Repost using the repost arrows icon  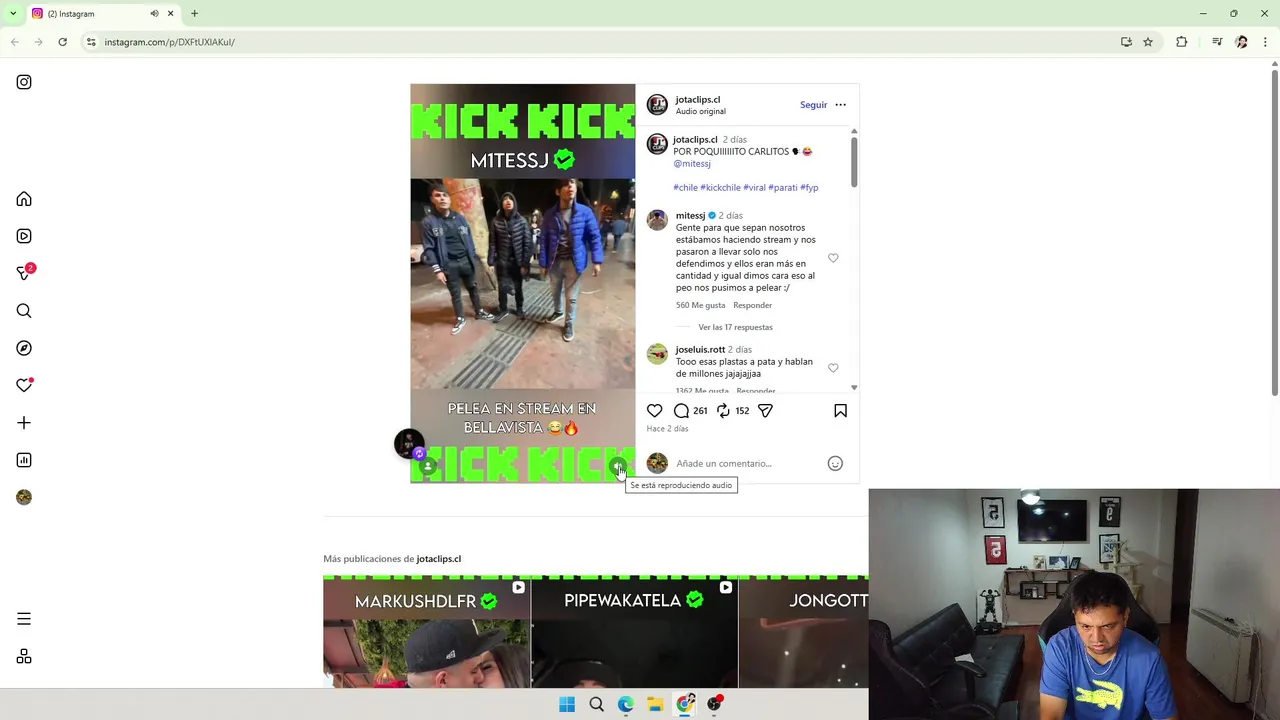click(723, 411)
